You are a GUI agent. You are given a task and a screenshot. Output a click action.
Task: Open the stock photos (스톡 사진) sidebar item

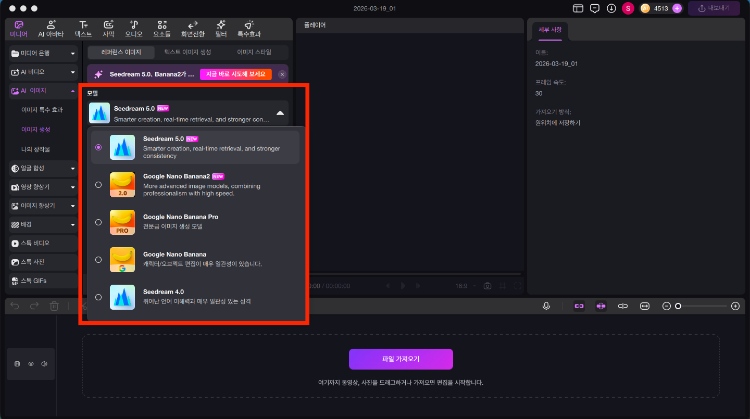click(43, 262)
